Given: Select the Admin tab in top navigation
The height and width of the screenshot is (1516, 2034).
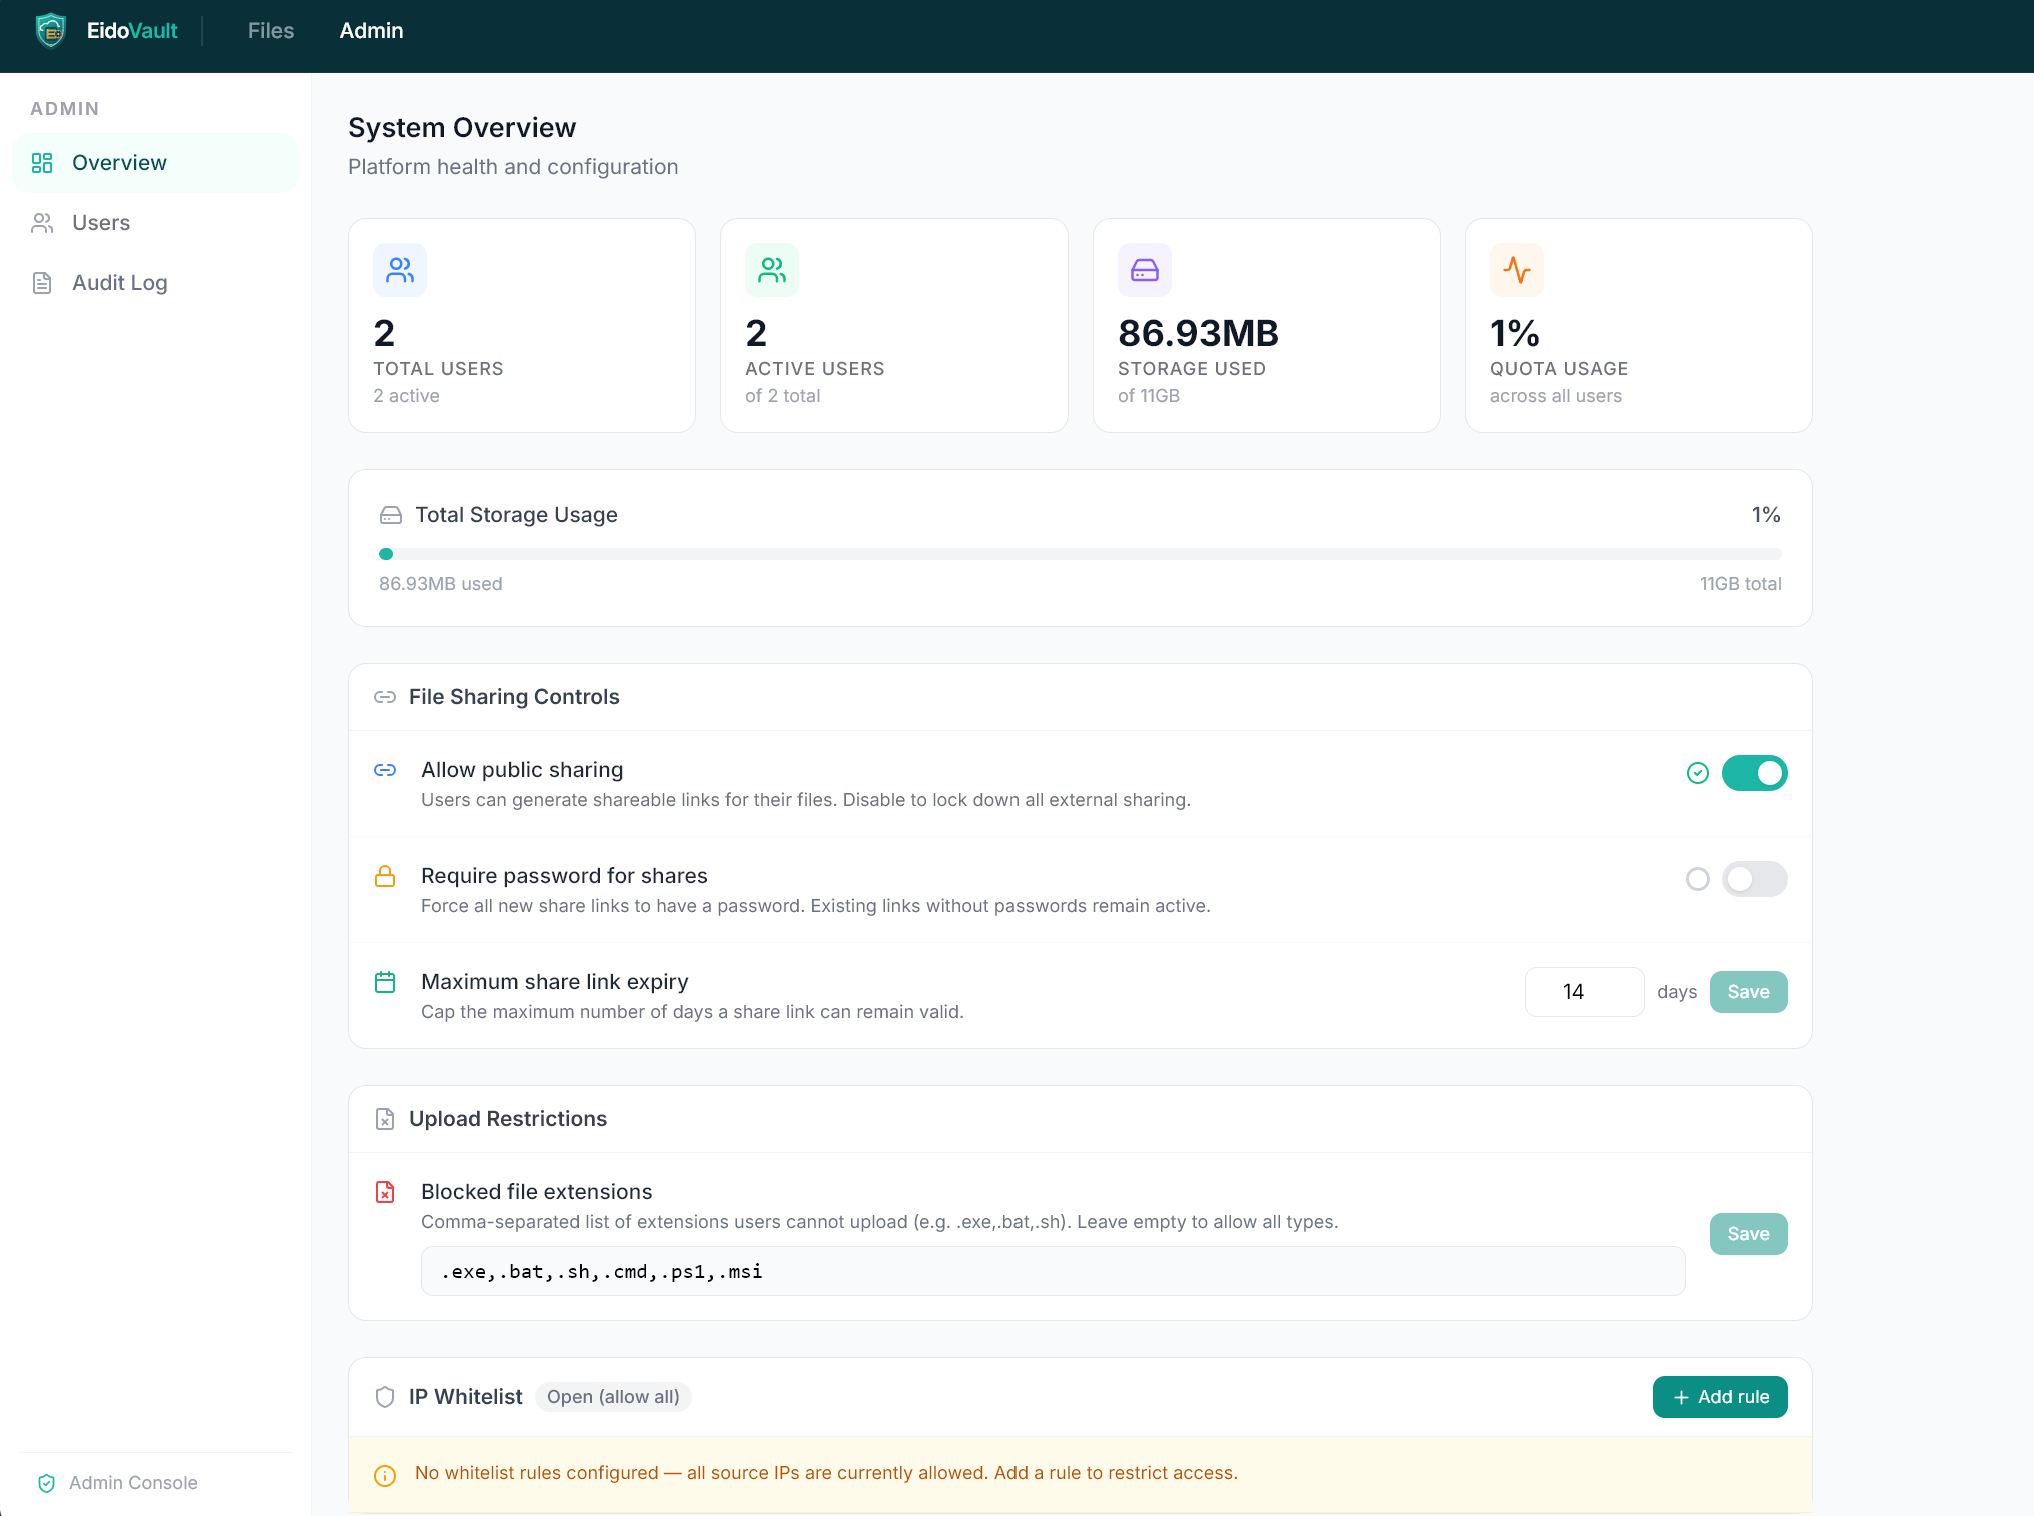Looking at the screenshot, I should [x=371, y=31].
